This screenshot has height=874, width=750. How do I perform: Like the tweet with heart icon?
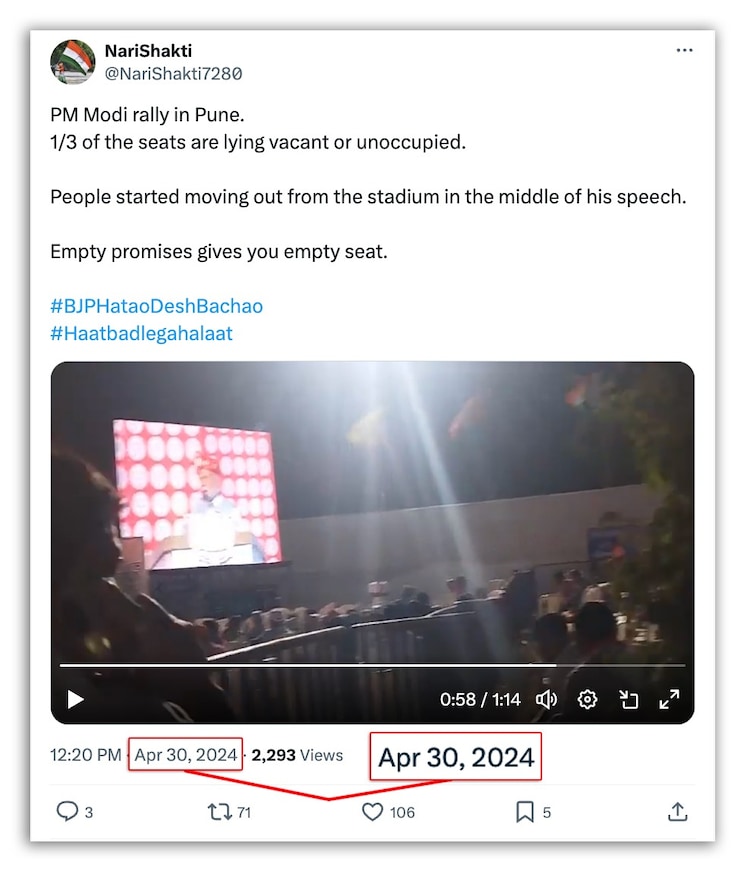coord(372,812)
